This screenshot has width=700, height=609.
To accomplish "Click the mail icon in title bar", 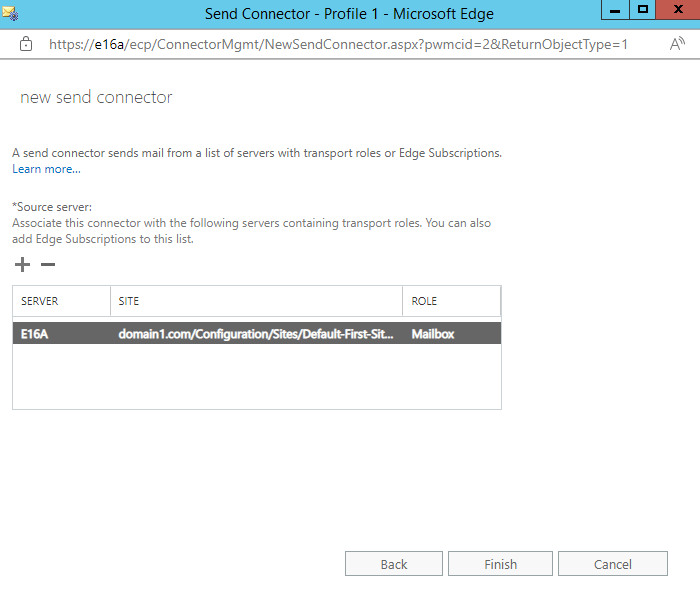I will (10, 13).
